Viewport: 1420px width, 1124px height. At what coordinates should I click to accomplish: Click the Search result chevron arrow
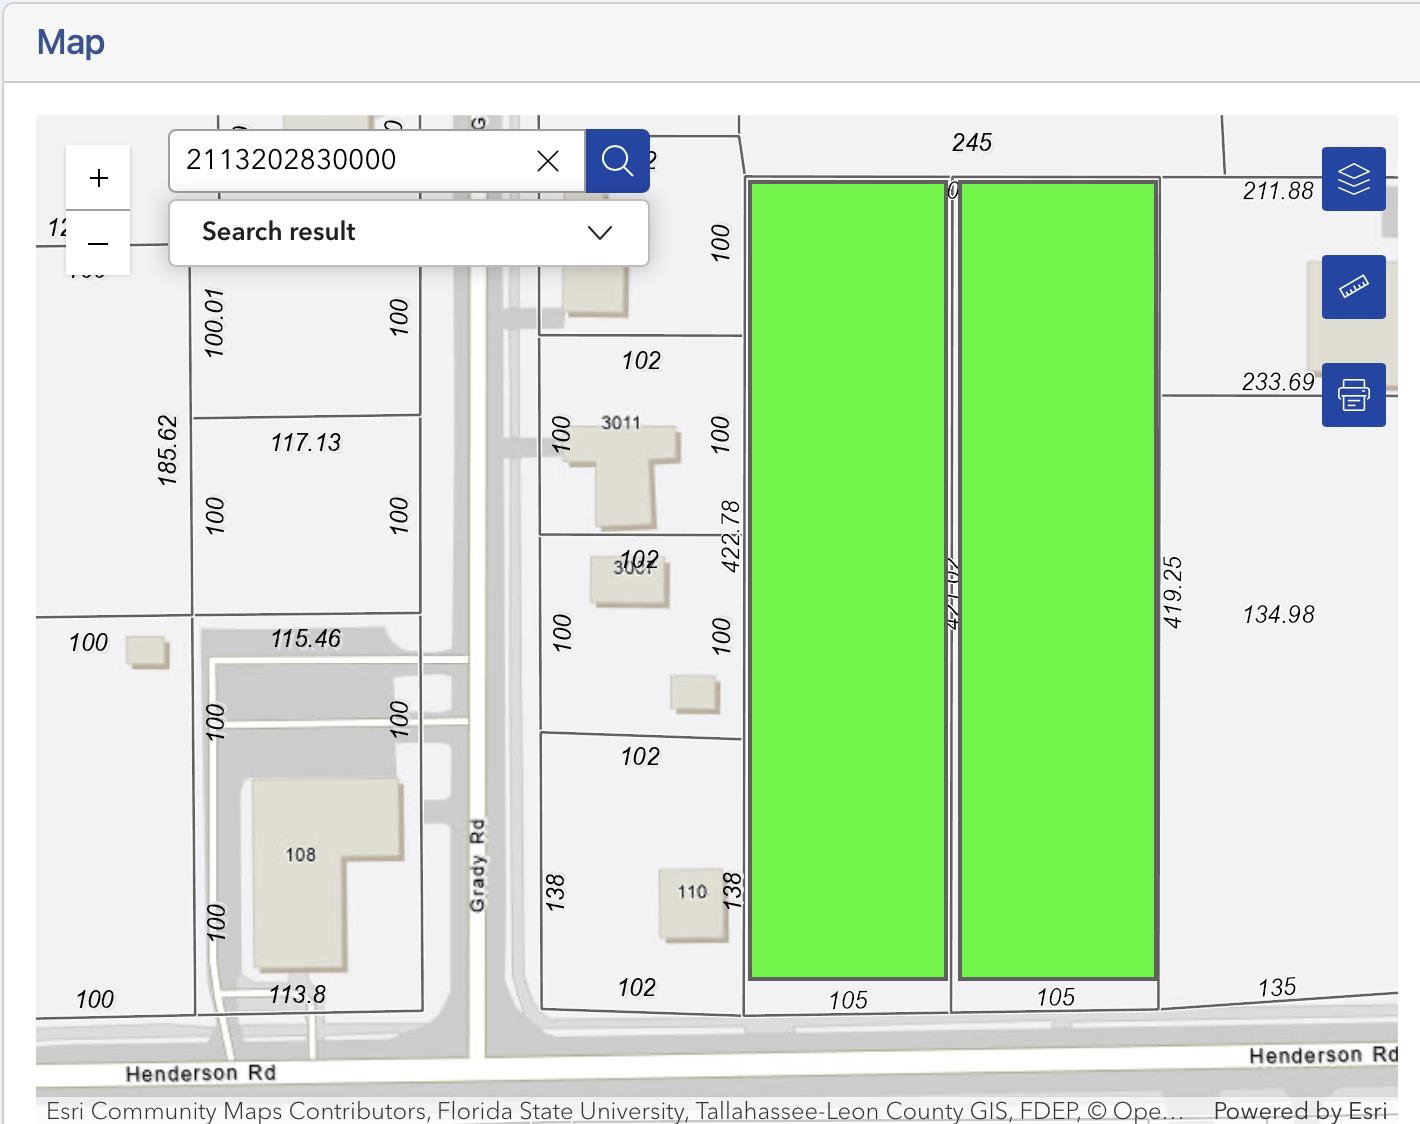coord(600,233)
